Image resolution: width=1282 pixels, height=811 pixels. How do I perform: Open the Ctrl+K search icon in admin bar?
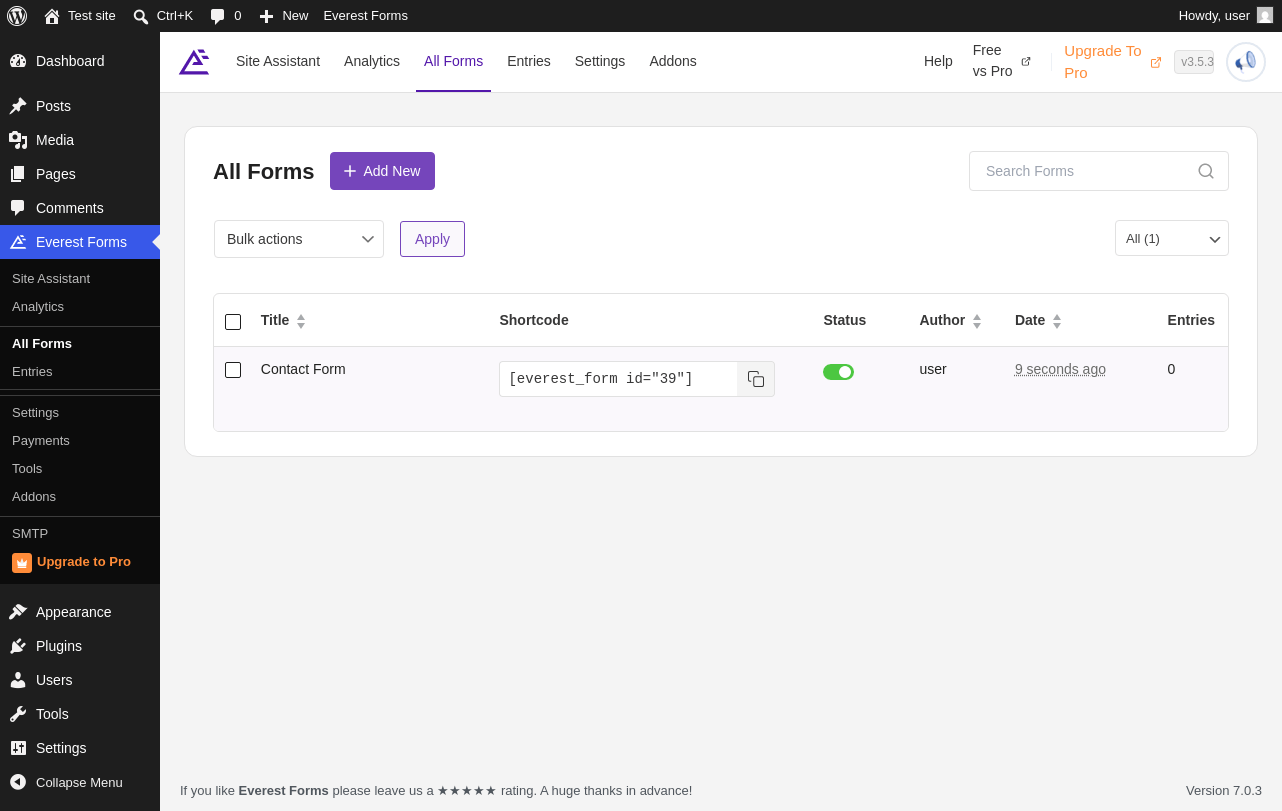141,16
